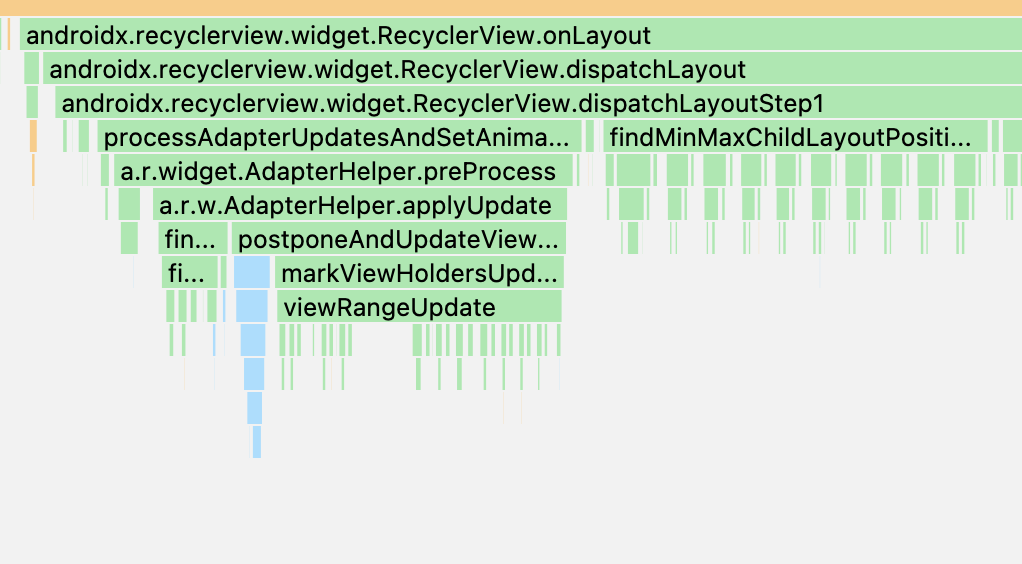Image resolution: width=1022 pixels, height=564 pixels.
Task: Click the narrow green bar right of findMinMaxChildLayoutPositi
Action: pyautogui.click(x=997, y=136)
